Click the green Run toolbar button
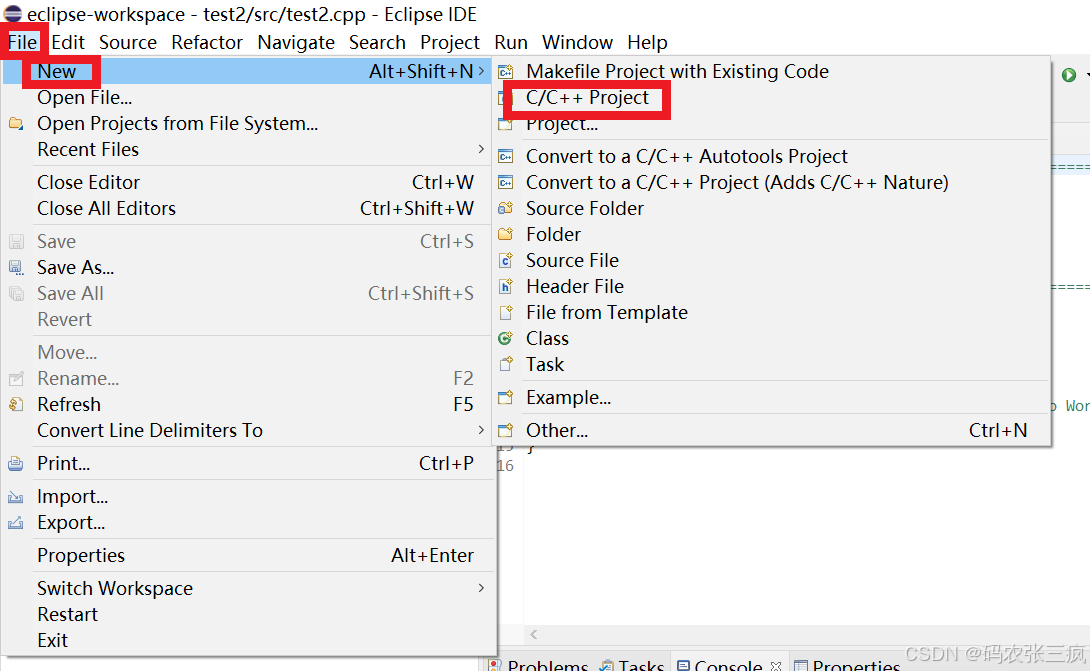This screenshot has width=1090, height=671. click(x=1069, y=74)
